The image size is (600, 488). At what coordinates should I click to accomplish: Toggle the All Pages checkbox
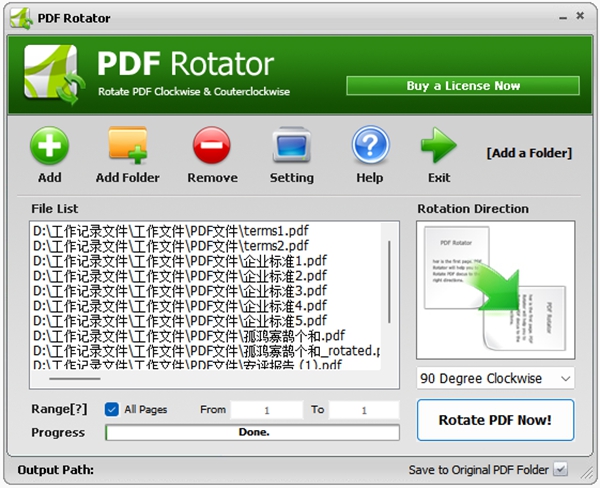click(112, 409)
